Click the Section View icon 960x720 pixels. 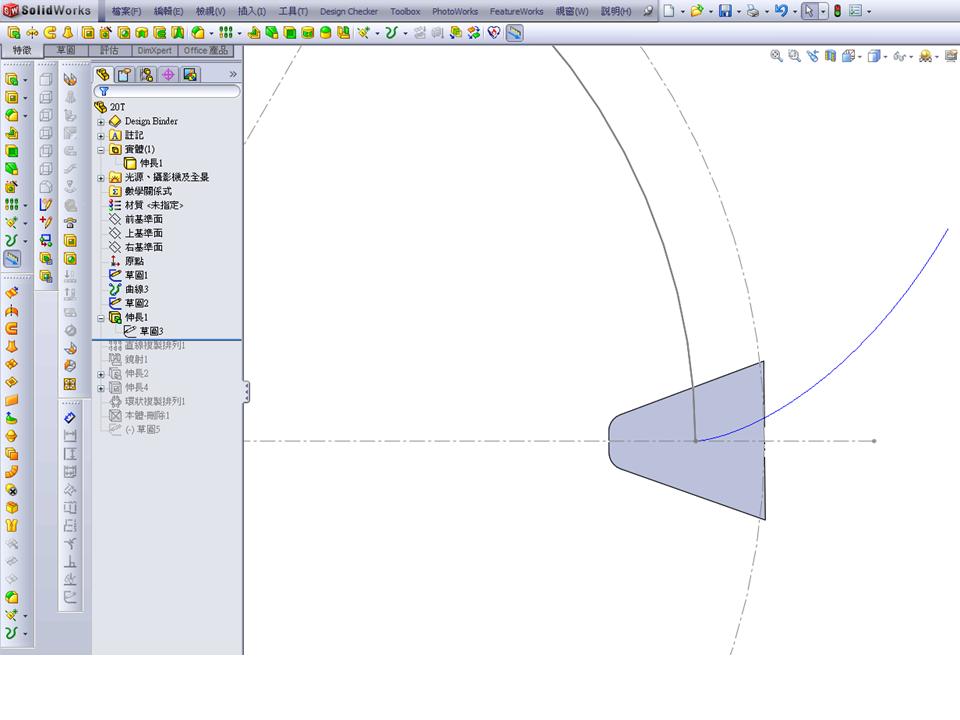(830, 56)
